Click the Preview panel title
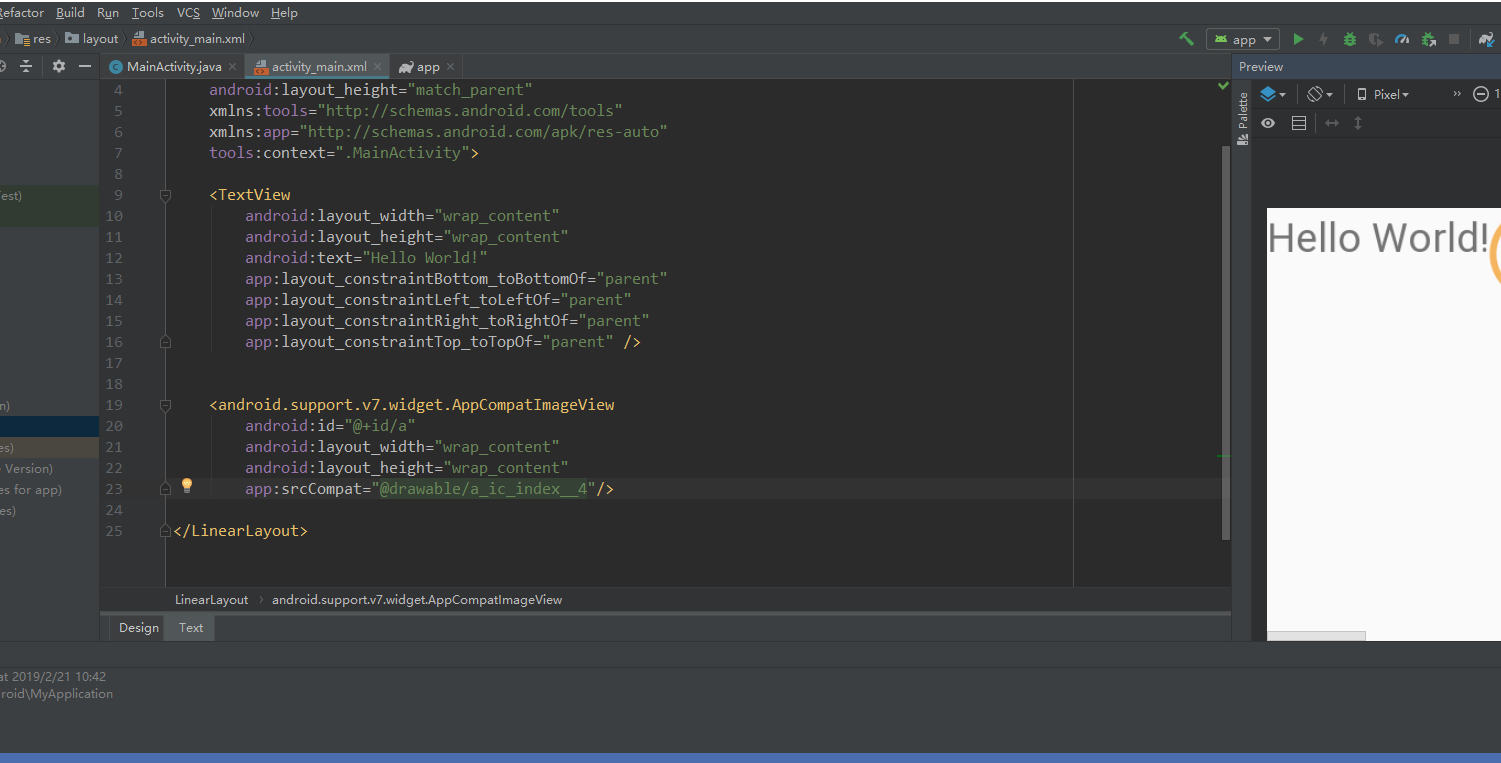Screen dimensions: 1501x763 click(x=1261, y=67)
